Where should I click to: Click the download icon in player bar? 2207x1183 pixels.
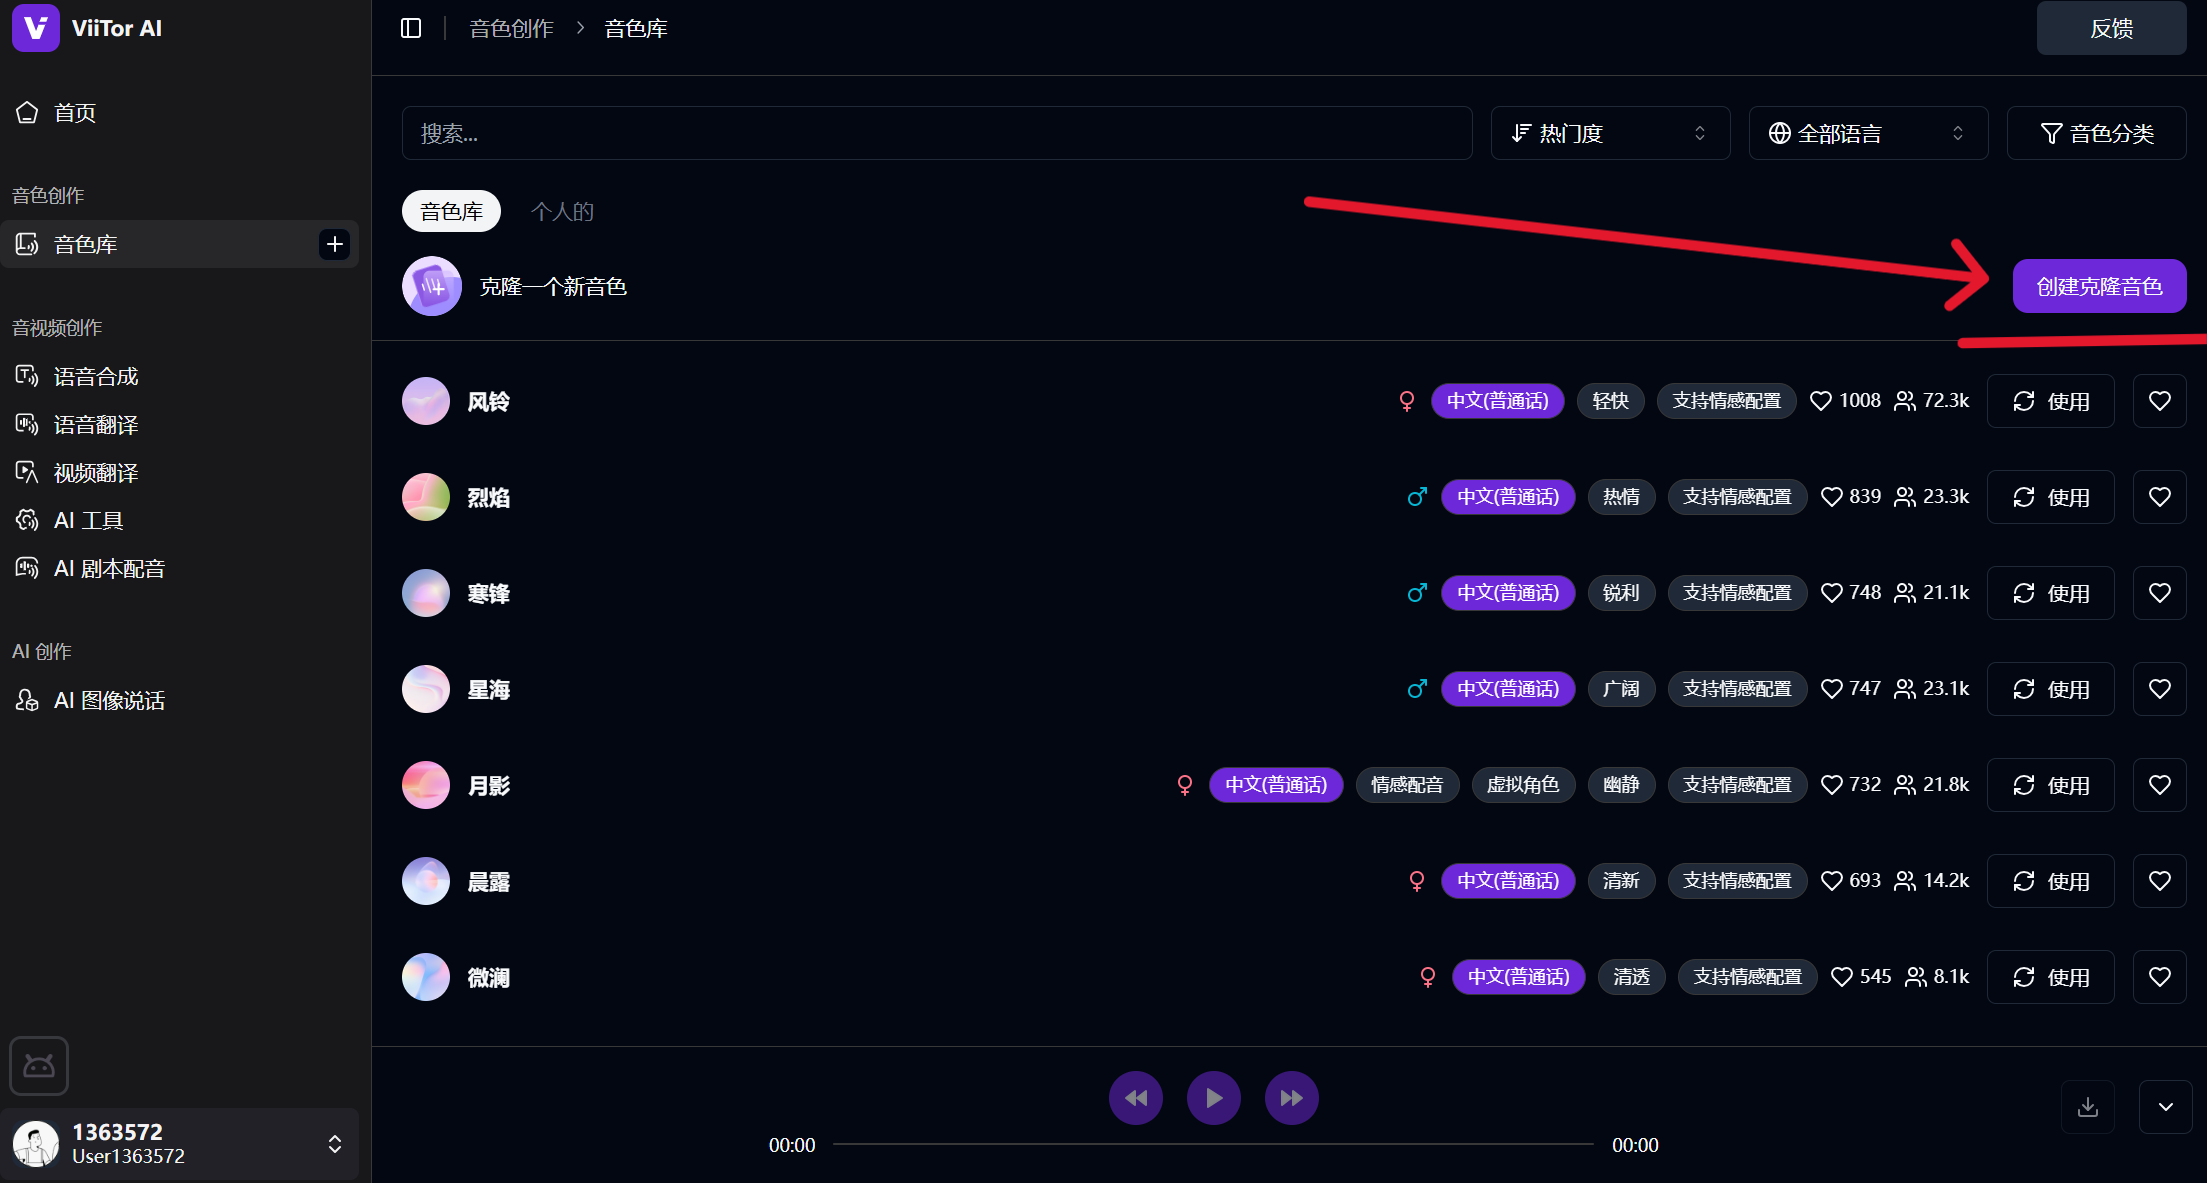click(x=2087, y=1107)
